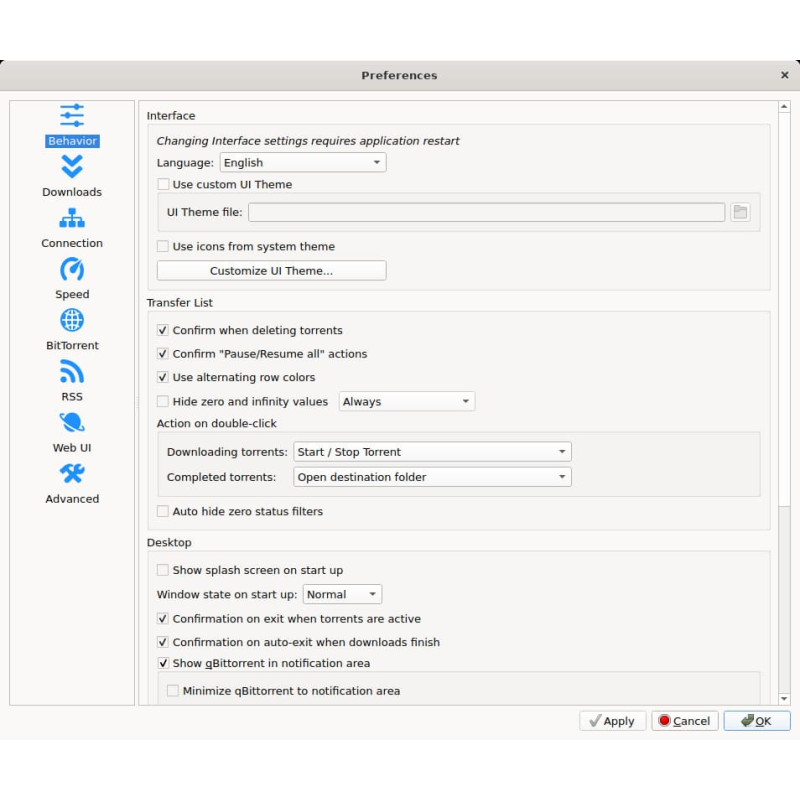This screenshot has width=800, height=800.
Task: Expand the Downloading torrents action dropdown
Action: 432,452
